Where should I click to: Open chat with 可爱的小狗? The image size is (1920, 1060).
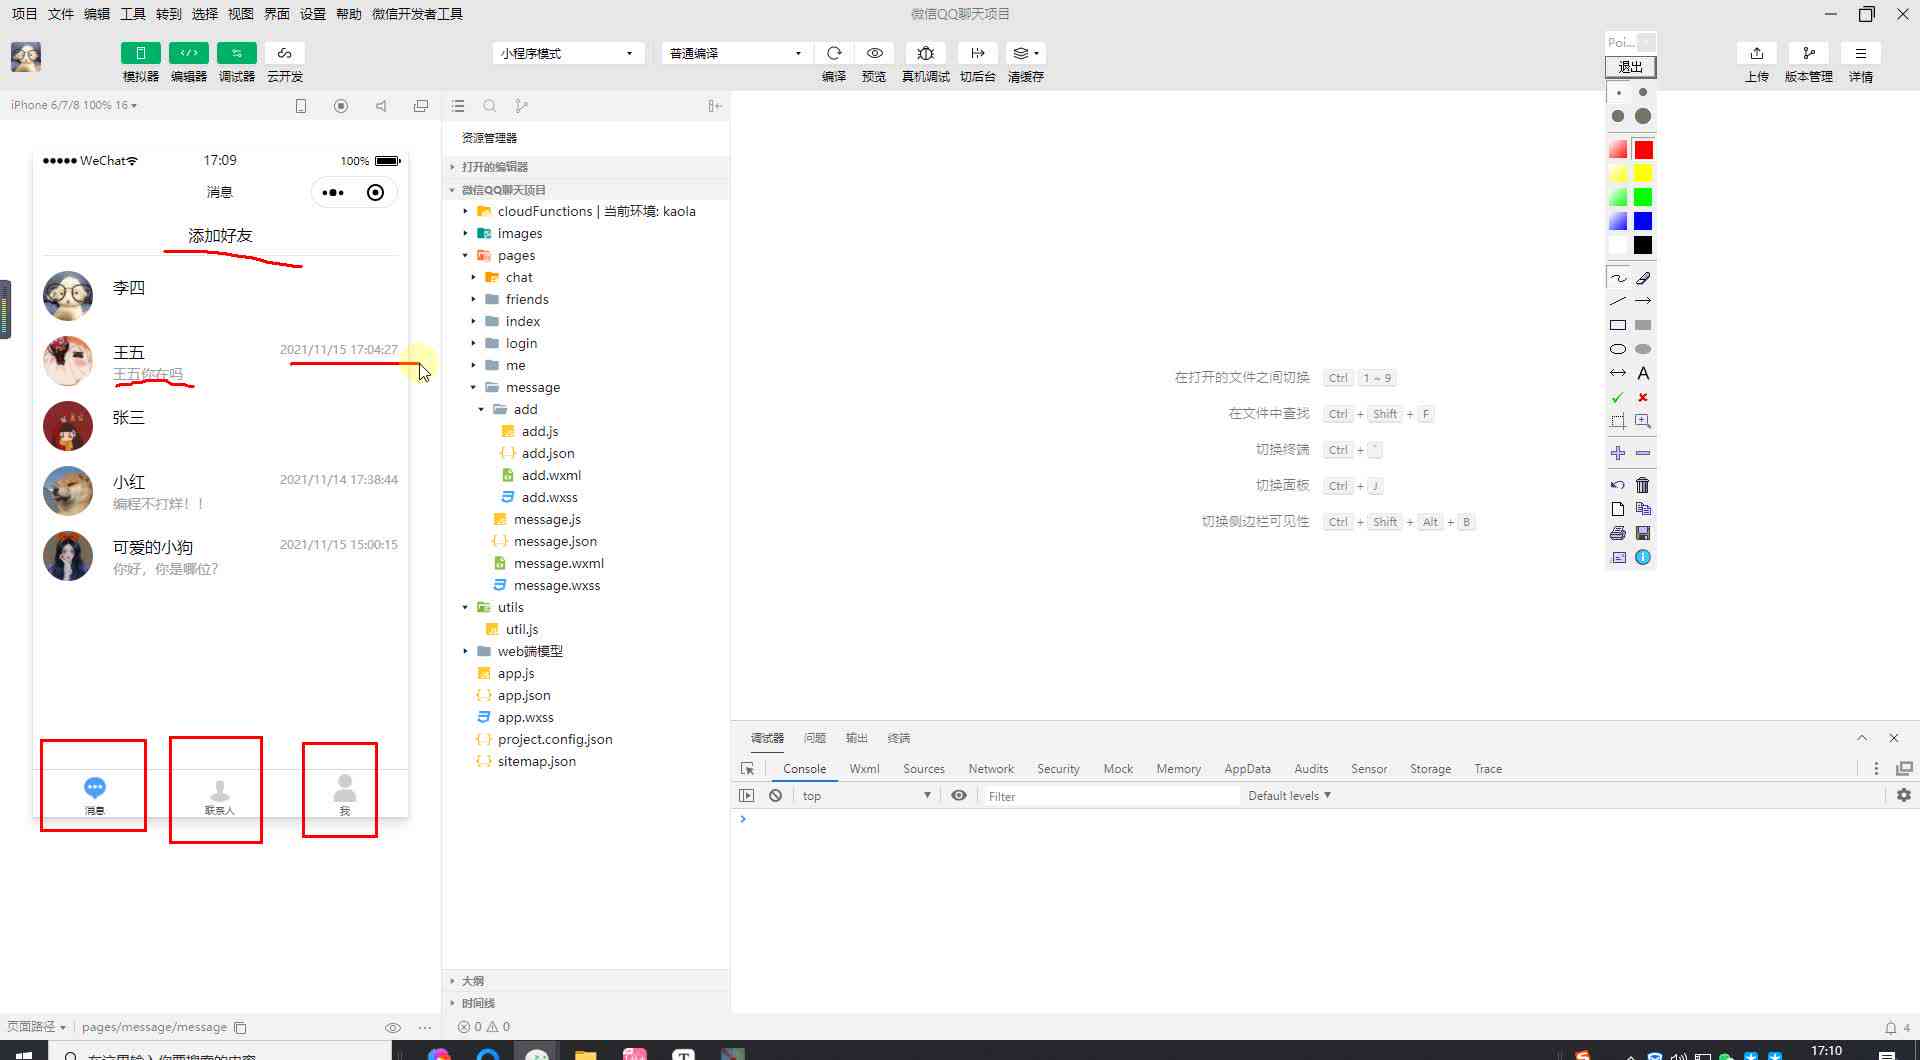[220, 556]
